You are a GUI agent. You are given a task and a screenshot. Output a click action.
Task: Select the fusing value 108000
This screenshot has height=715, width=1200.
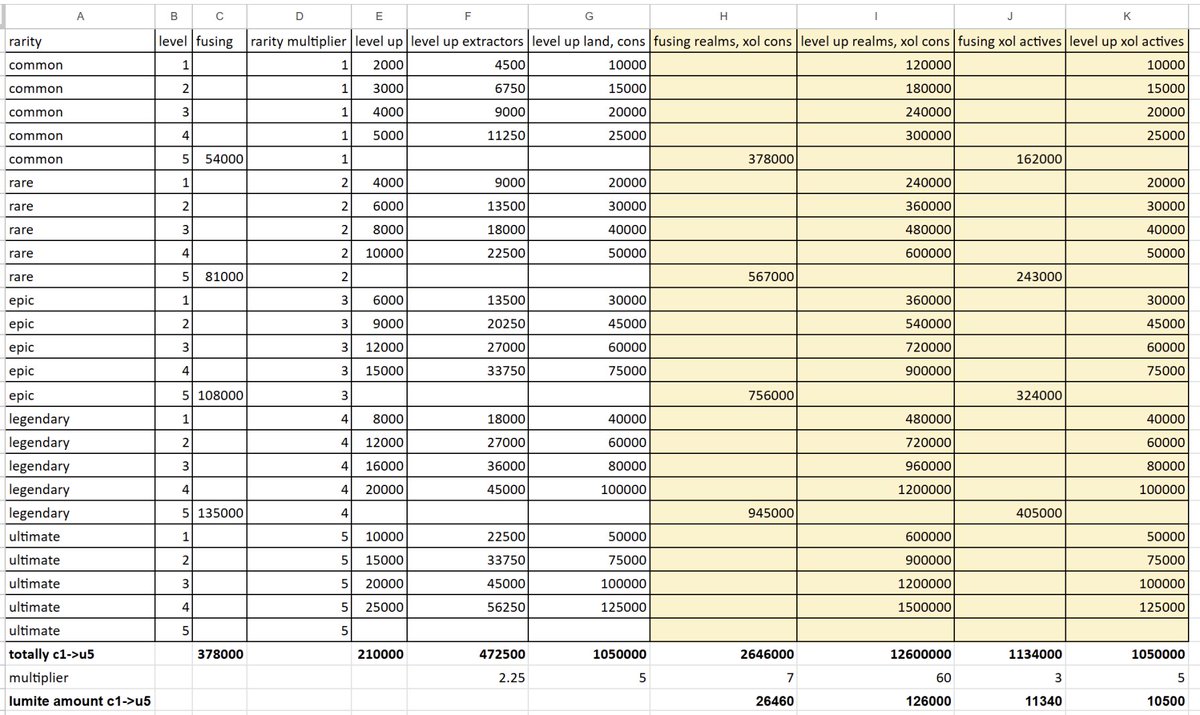click(x=218, y=395)
